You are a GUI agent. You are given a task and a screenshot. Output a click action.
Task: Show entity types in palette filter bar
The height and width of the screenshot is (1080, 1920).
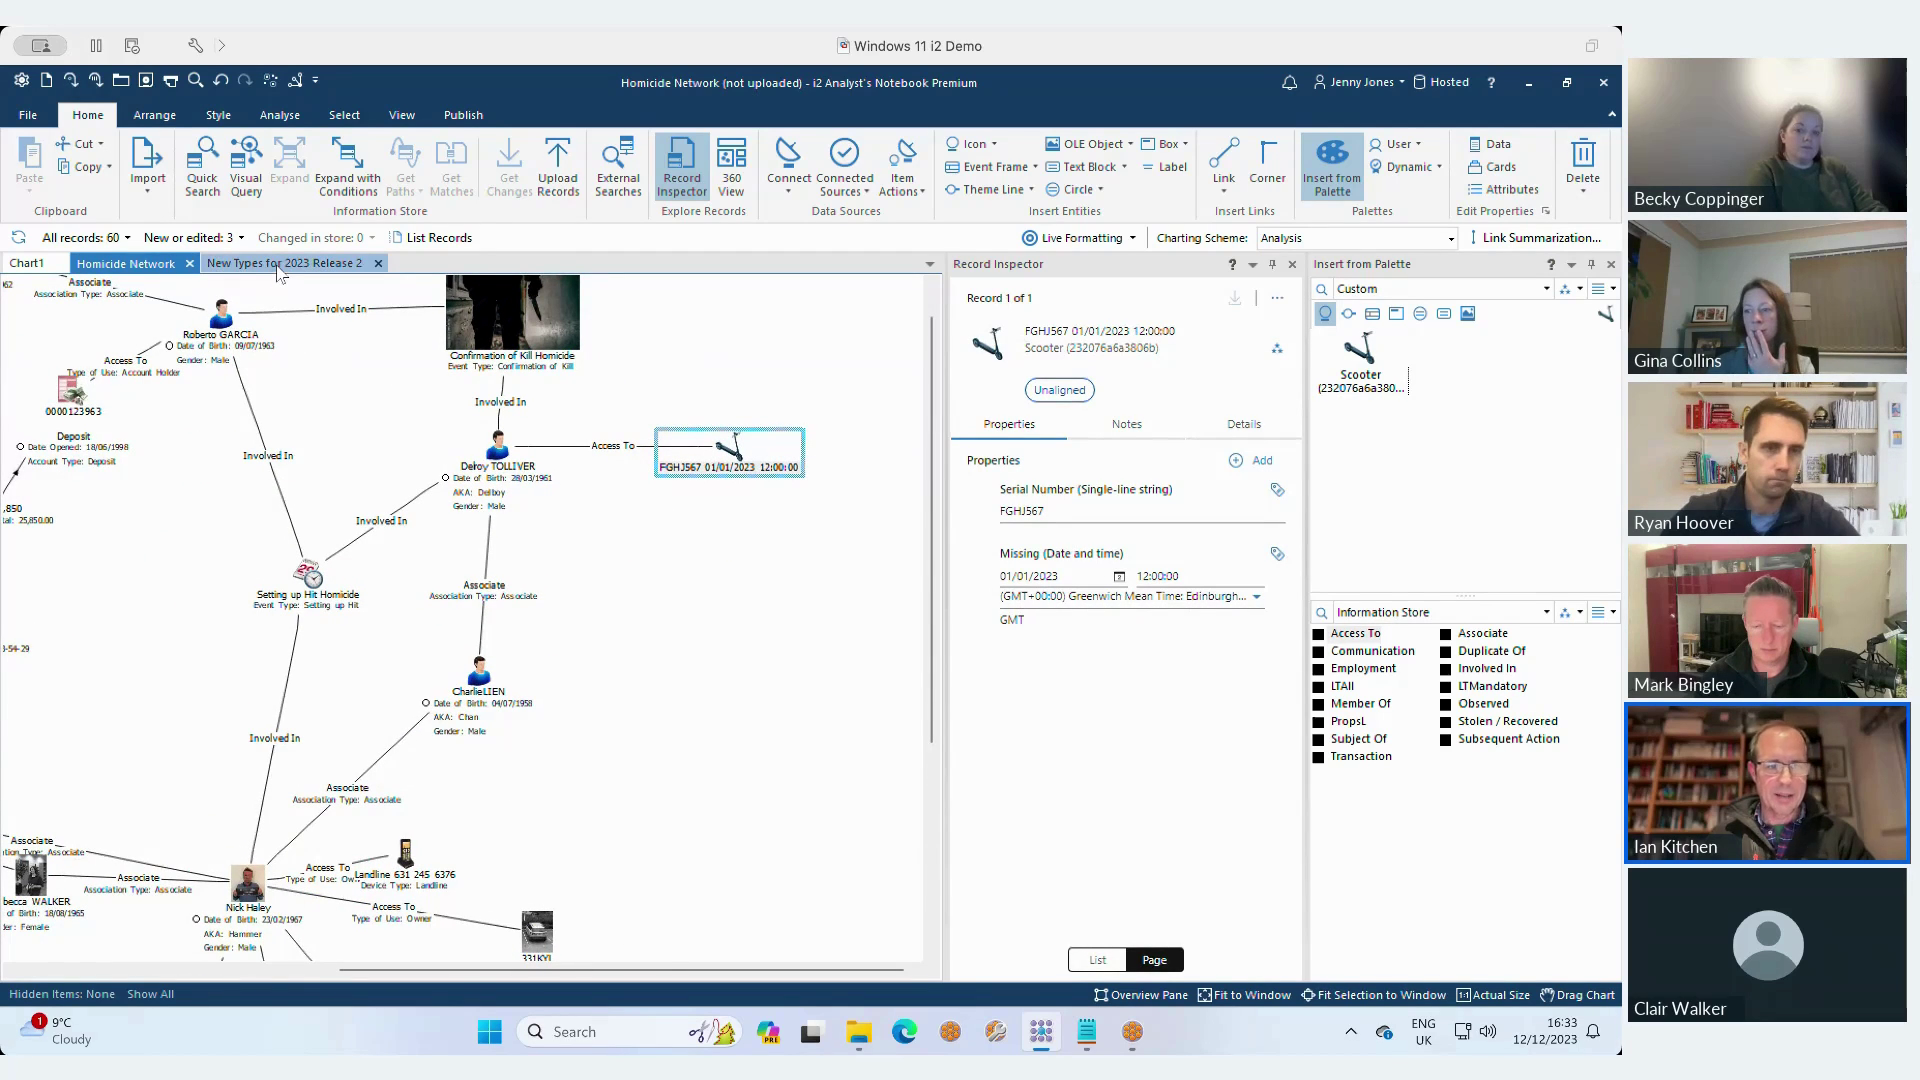pos(1325,314)
